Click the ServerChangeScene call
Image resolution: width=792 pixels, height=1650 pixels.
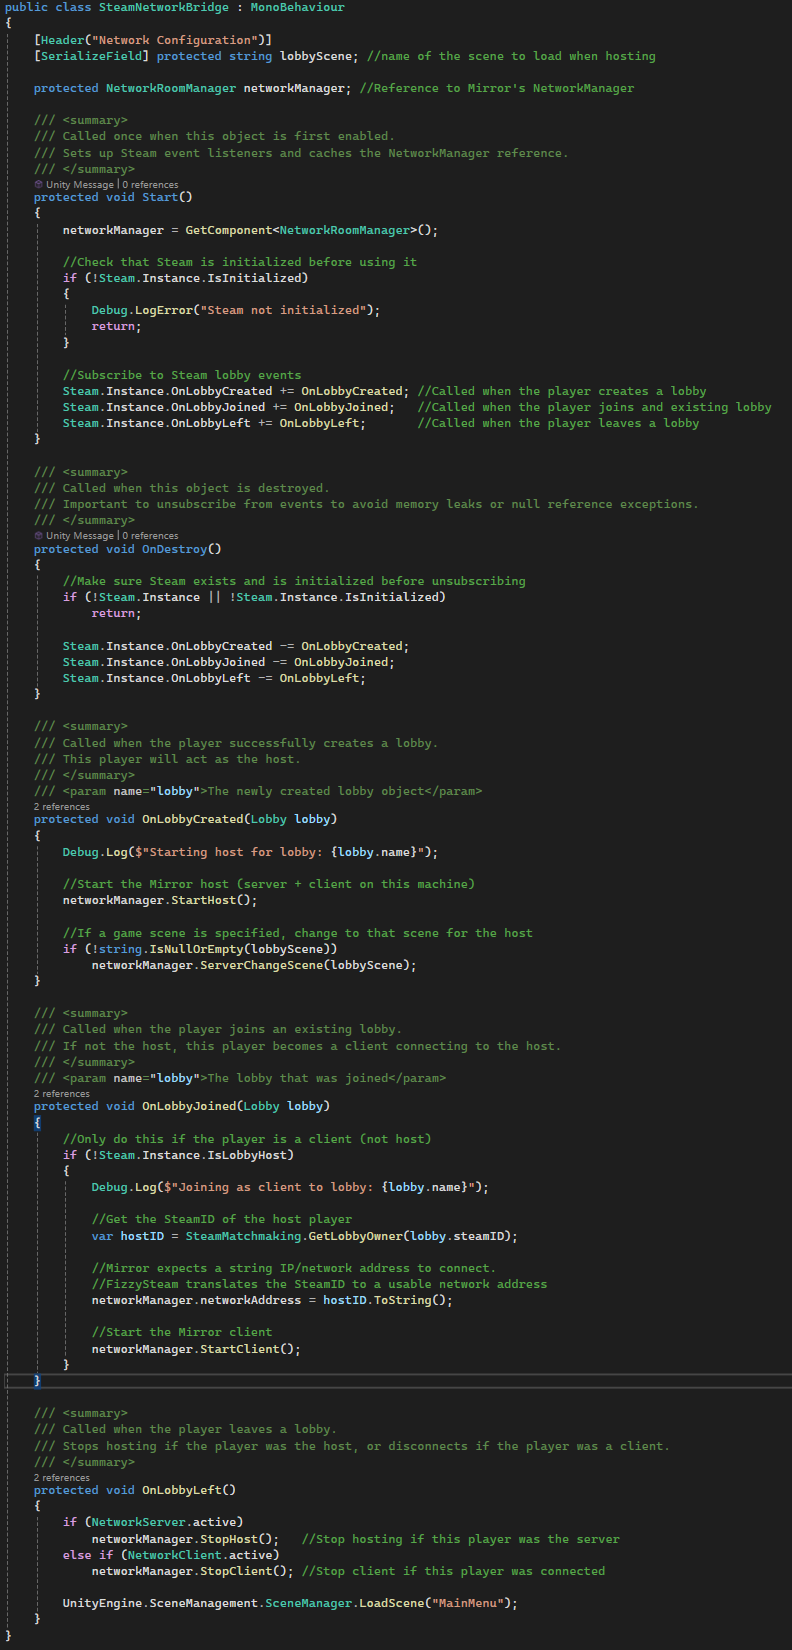click(254, 965)
